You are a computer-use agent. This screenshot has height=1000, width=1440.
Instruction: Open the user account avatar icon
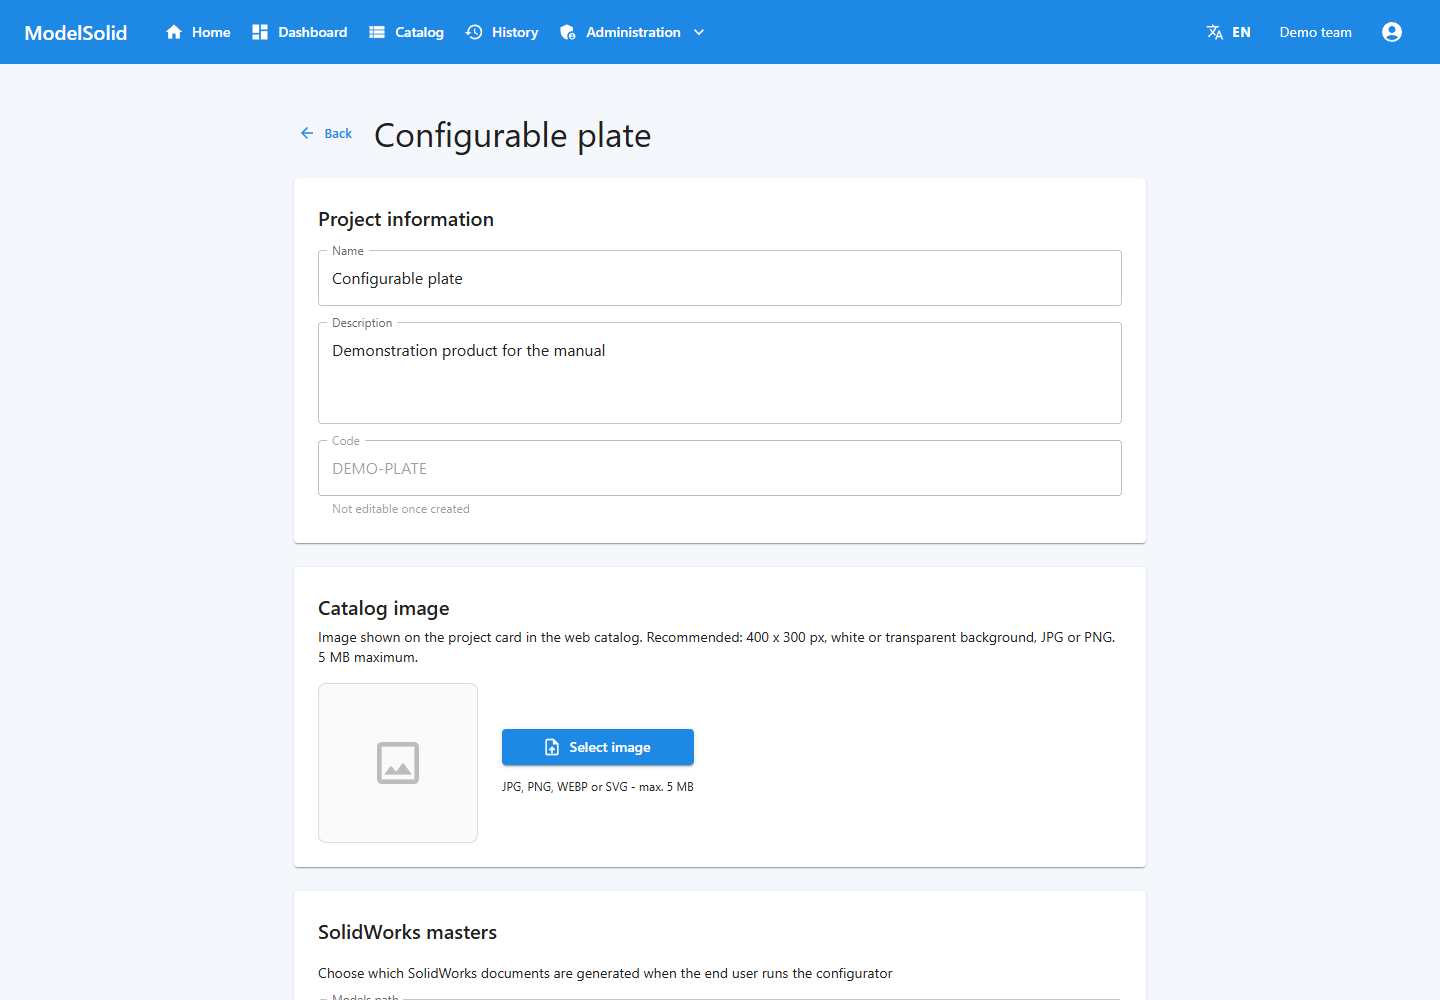pyautogui.click(x=1392, y=32)
